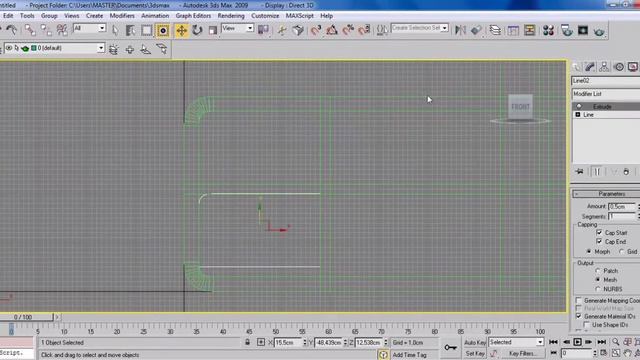Viewport: 640px width, 360px height.
Task: Open the Modifier List dropdown
Action: click(606, 94)
